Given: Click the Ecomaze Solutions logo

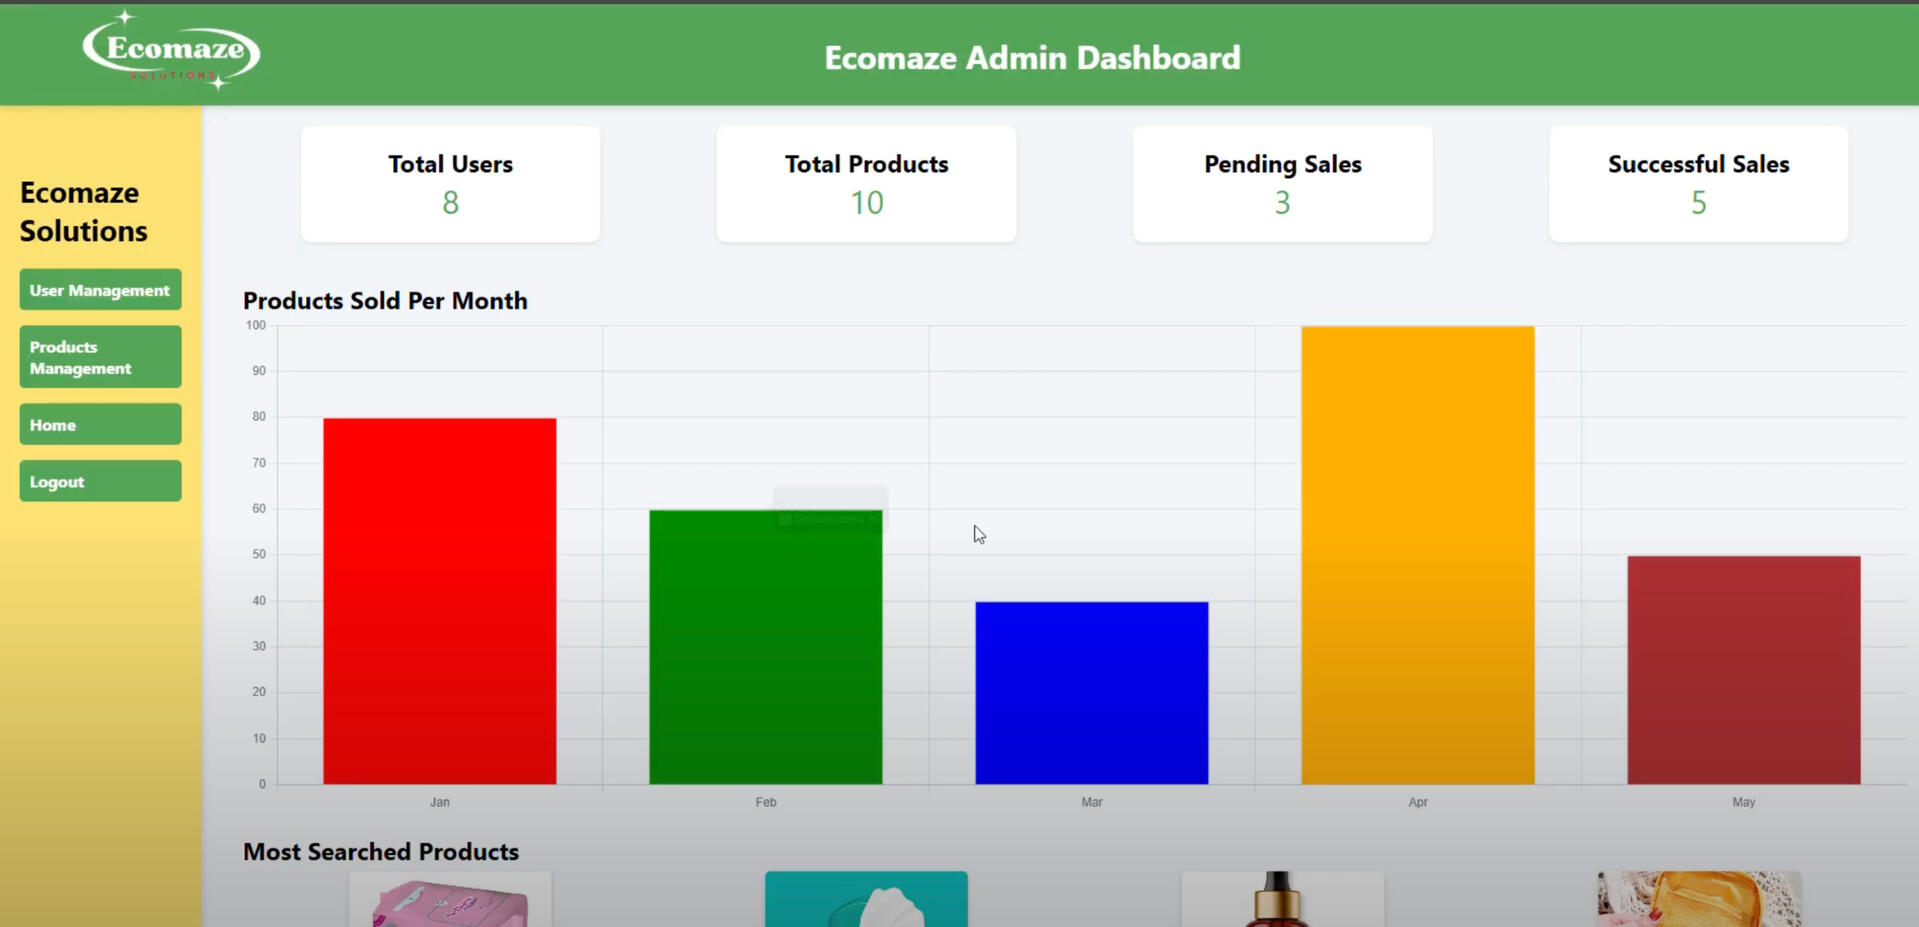Looking at the screenshot, I should (171, 50).
